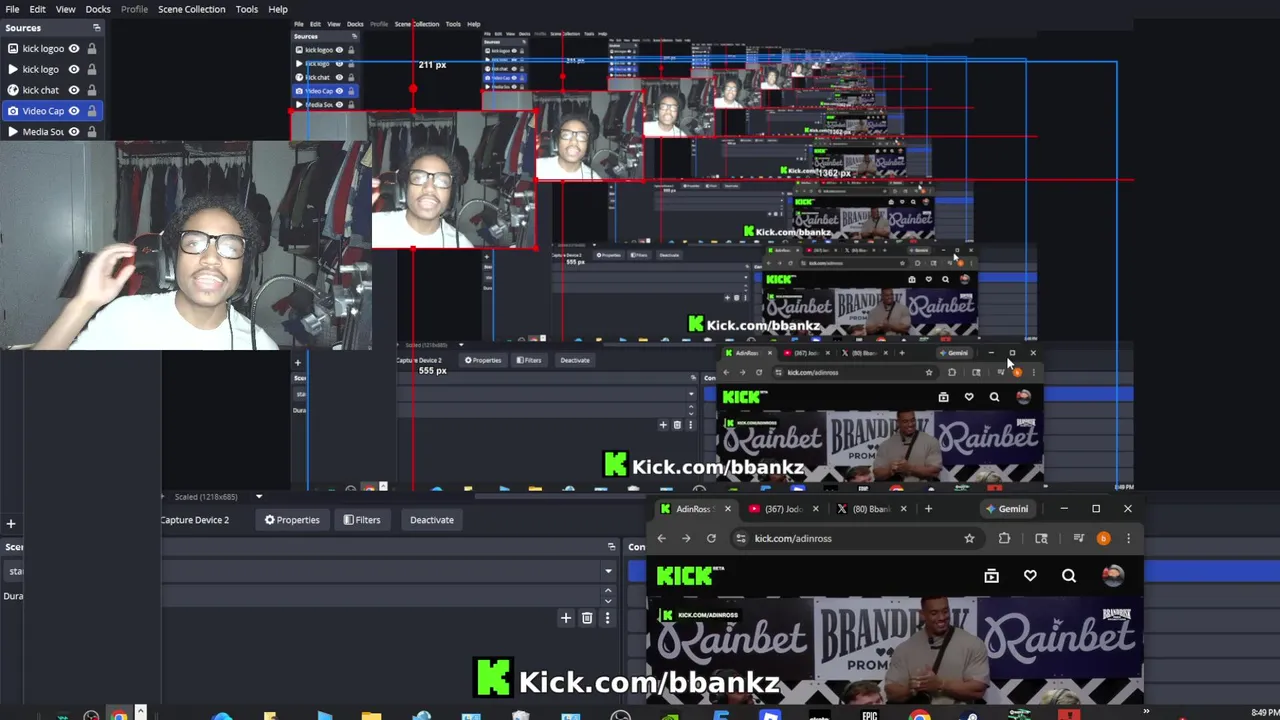
Task: Open the File menu in OBS
Action: tap(12, 9)
